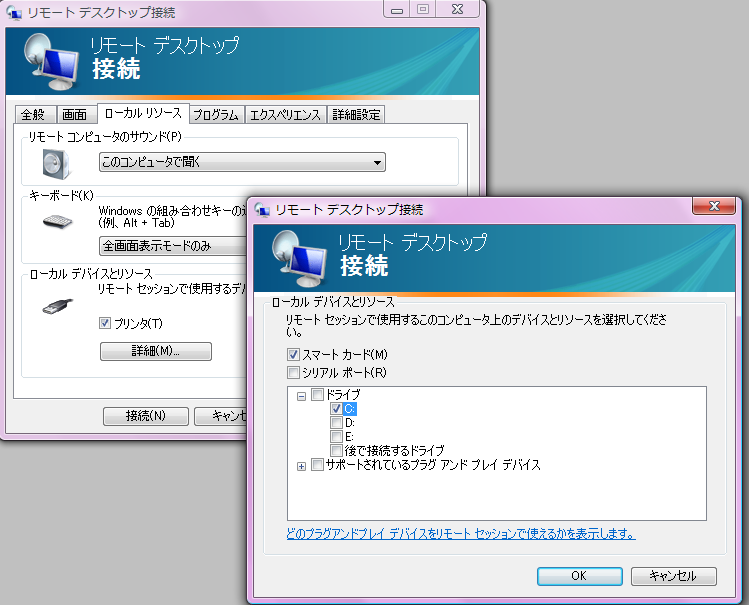Select the ドライブ tree label

[x=342, y=394]
